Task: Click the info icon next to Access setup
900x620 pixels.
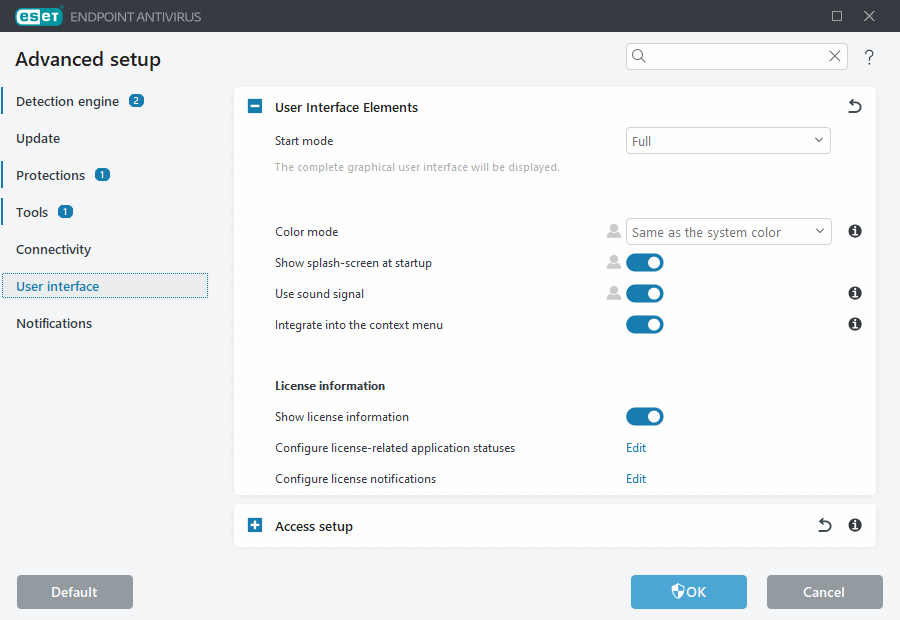Action: coord(855,525)
